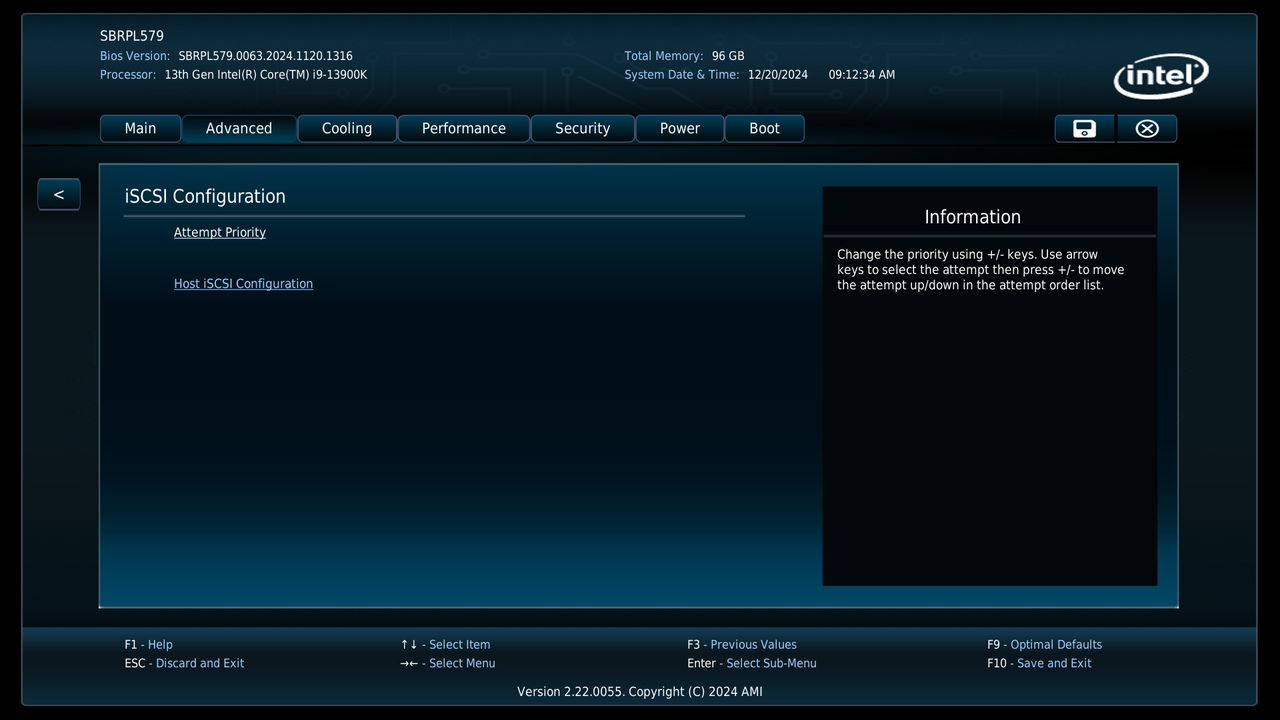Click Total Memory 96 GB value
The height and width of the screenshot is (720, 1280).
[728, 56]
